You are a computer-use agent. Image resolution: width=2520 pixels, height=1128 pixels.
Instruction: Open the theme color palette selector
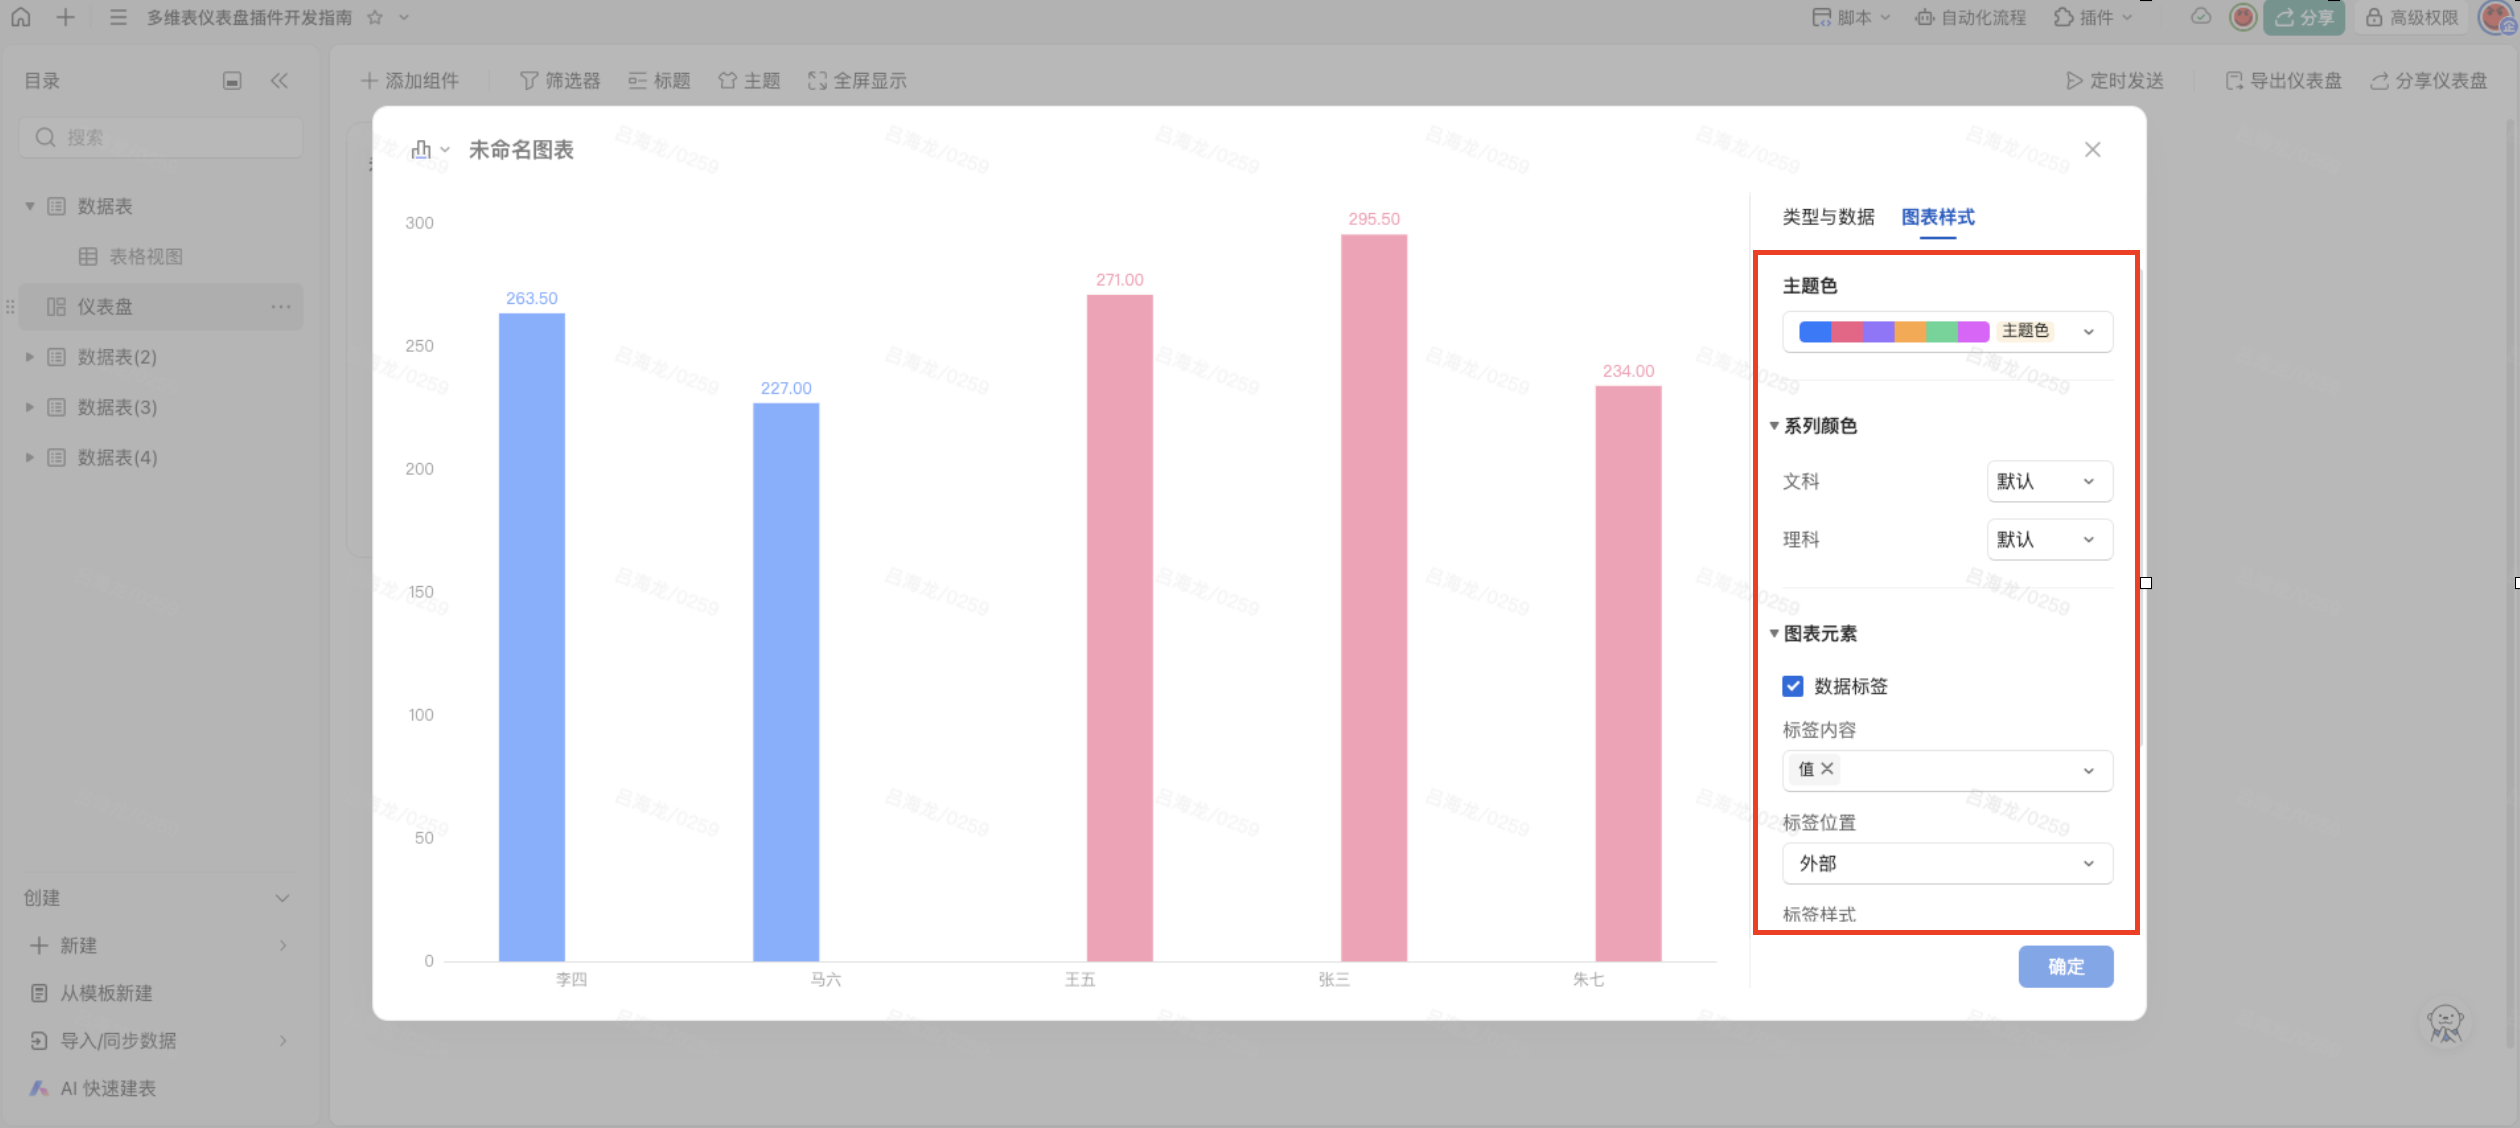point(1946,331)
